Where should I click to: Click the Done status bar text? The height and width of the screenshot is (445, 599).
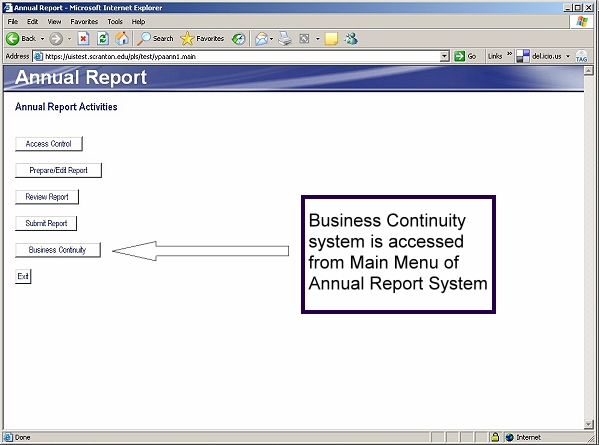pyautogui.click(x=23, y=437)
